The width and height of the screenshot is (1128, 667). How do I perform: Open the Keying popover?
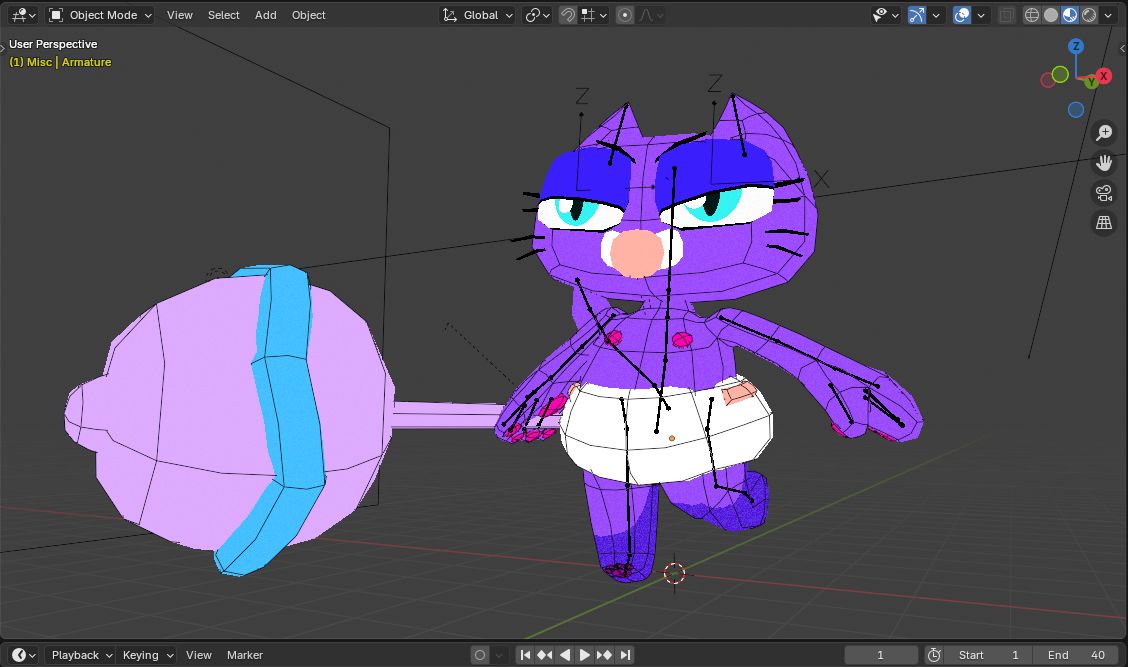tap(147, 655)
